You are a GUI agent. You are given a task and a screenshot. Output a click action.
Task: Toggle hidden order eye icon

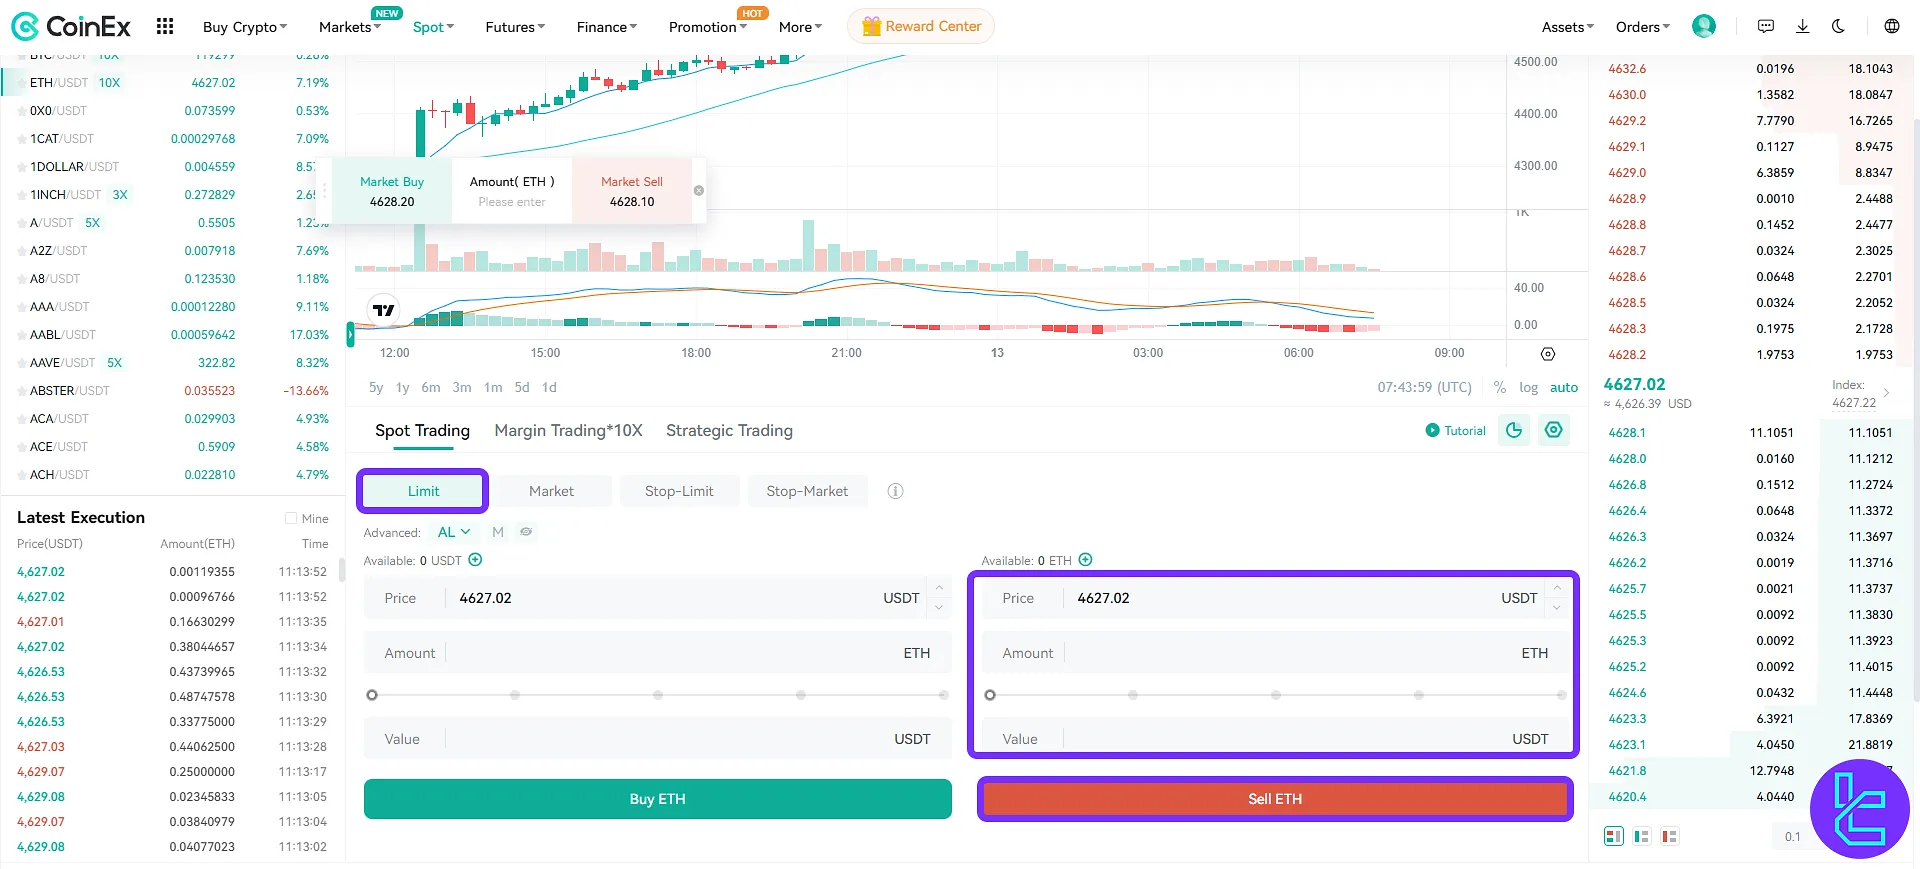[526, 532]
